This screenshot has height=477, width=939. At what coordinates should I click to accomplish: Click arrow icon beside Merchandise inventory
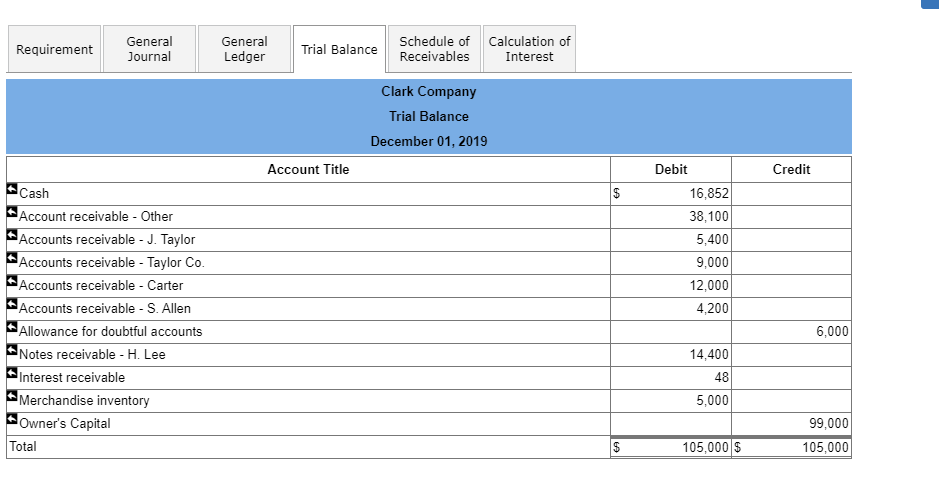point(12,396)
